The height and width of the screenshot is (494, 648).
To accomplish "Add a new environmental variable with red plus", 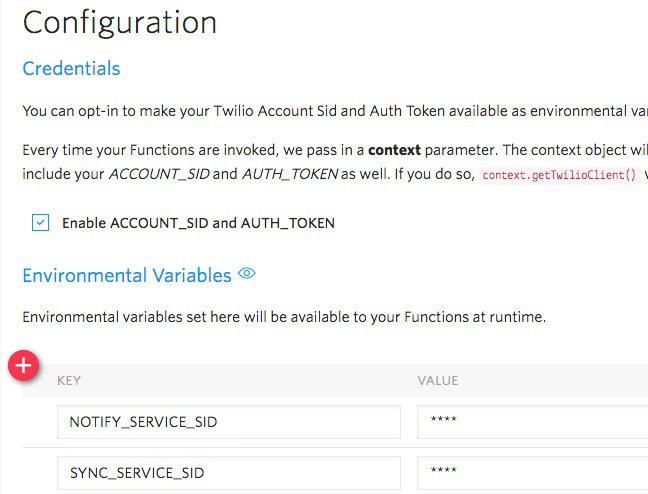I will pos(24,365).
